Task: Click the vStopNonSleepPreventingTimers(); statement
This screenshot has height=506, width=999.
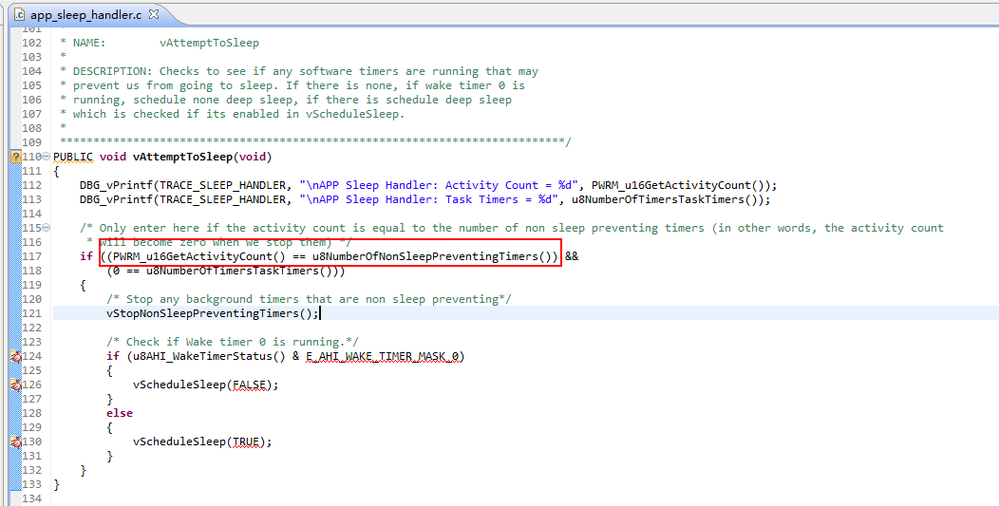Action: tap(212, 314)
